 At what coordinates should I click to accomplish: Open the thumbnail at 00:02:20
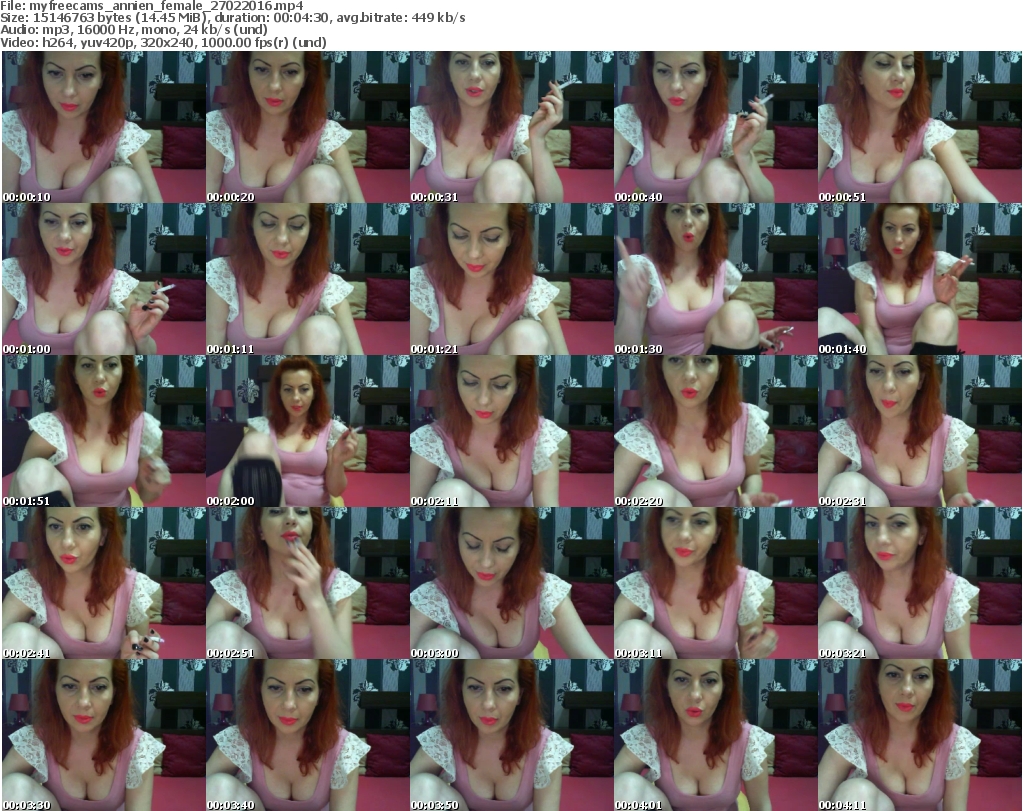[716, 431]
